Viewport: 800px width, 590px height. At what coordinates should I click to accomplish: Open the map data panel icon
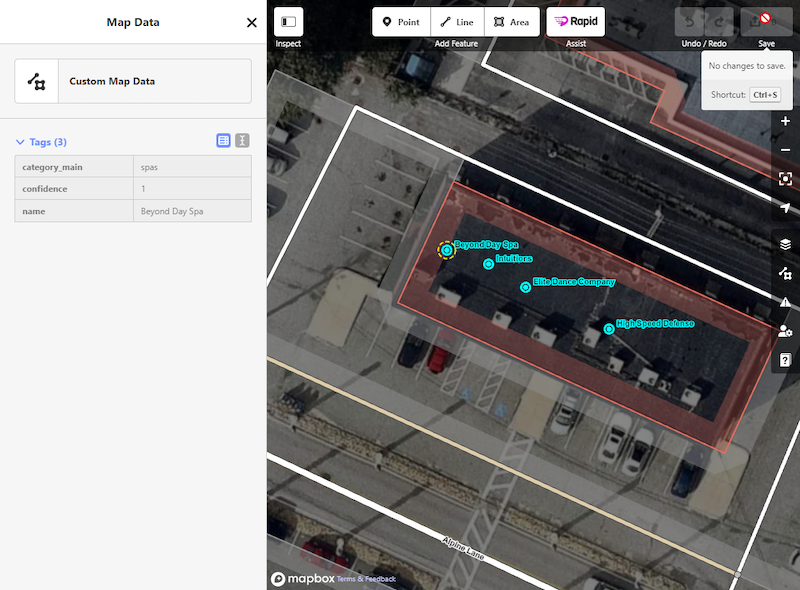click(785, 274)
